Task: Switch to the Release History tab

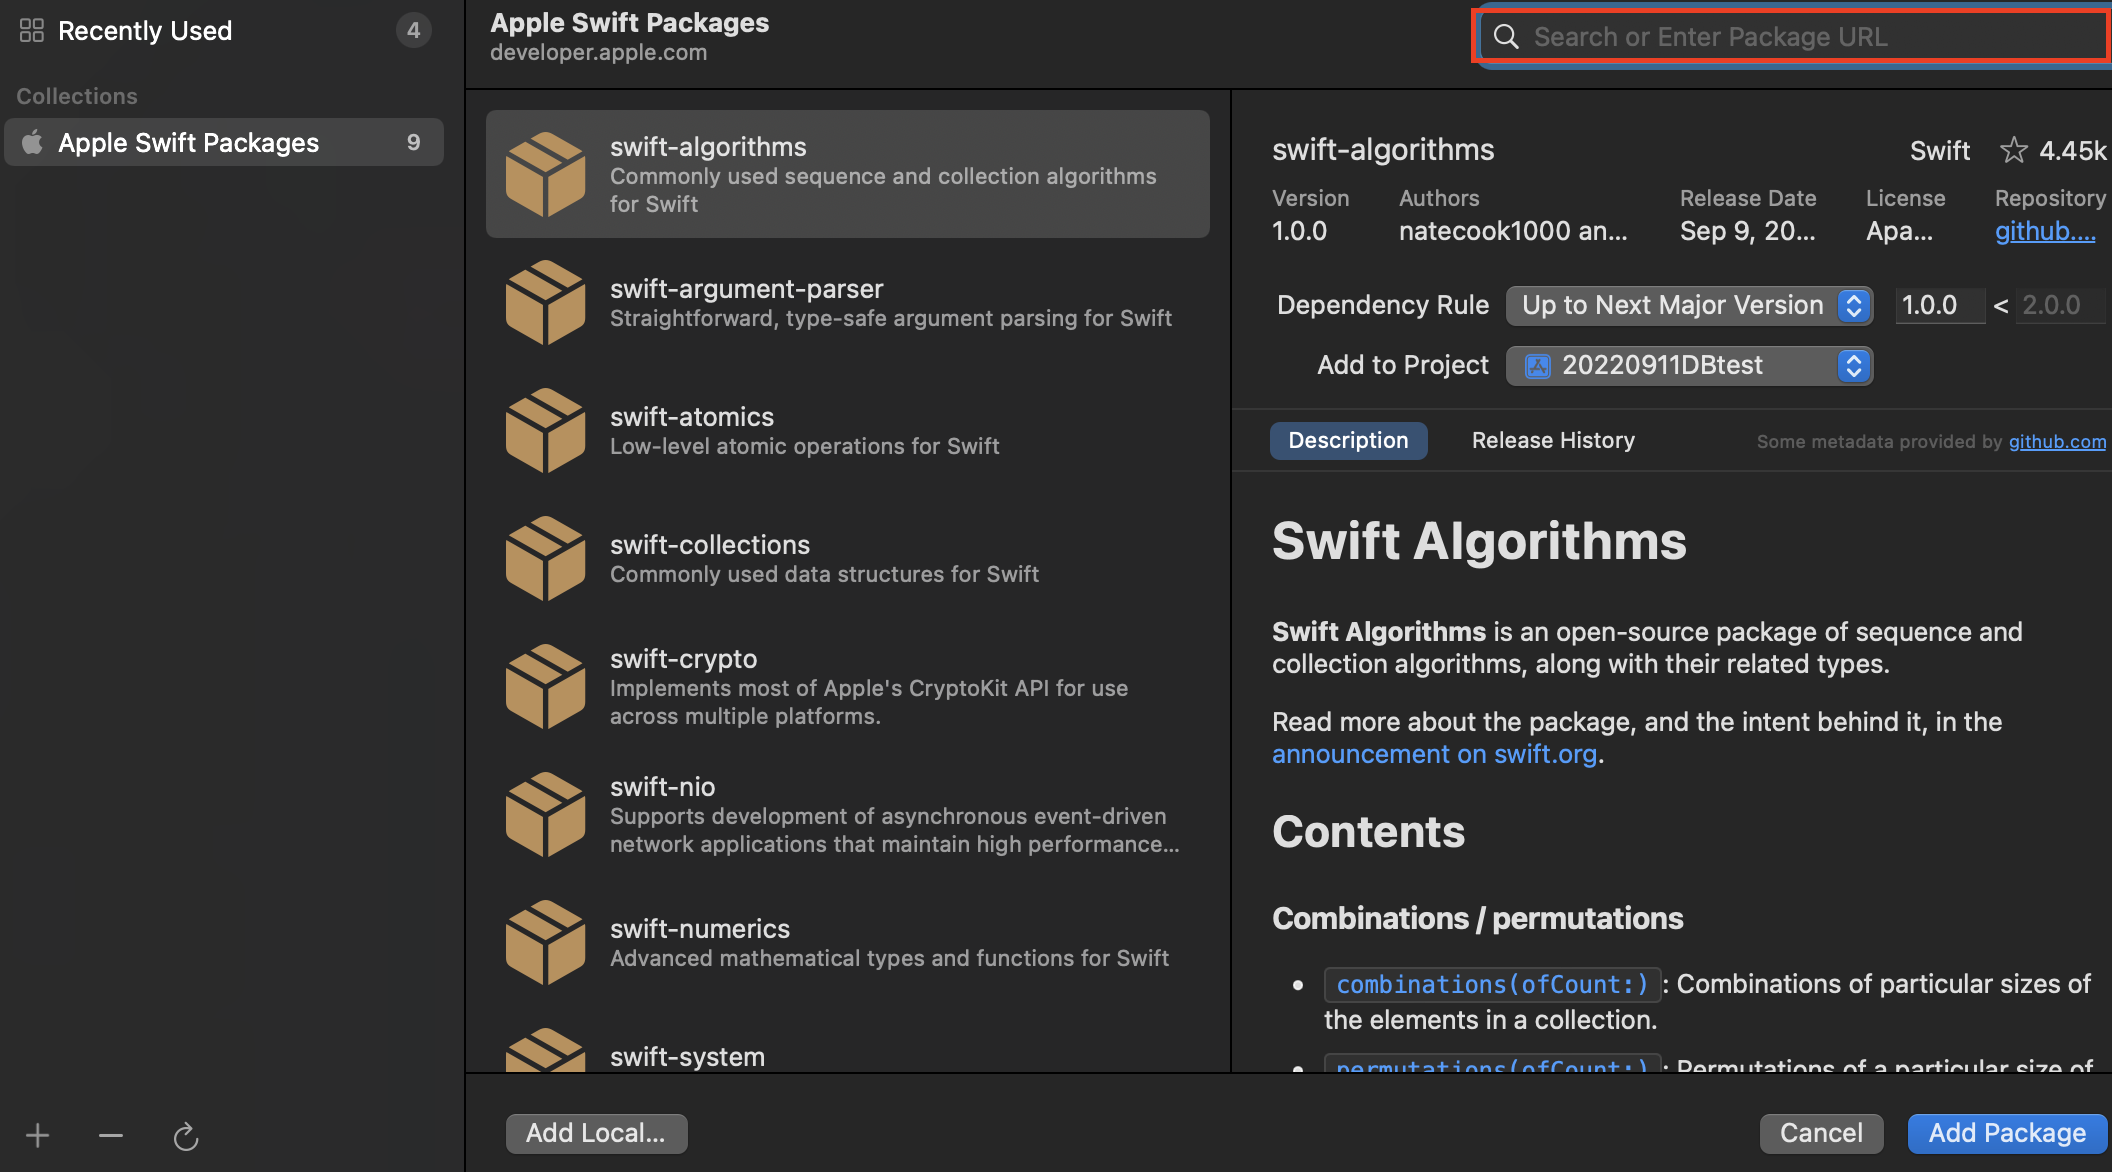Action: coord(1553,441)
